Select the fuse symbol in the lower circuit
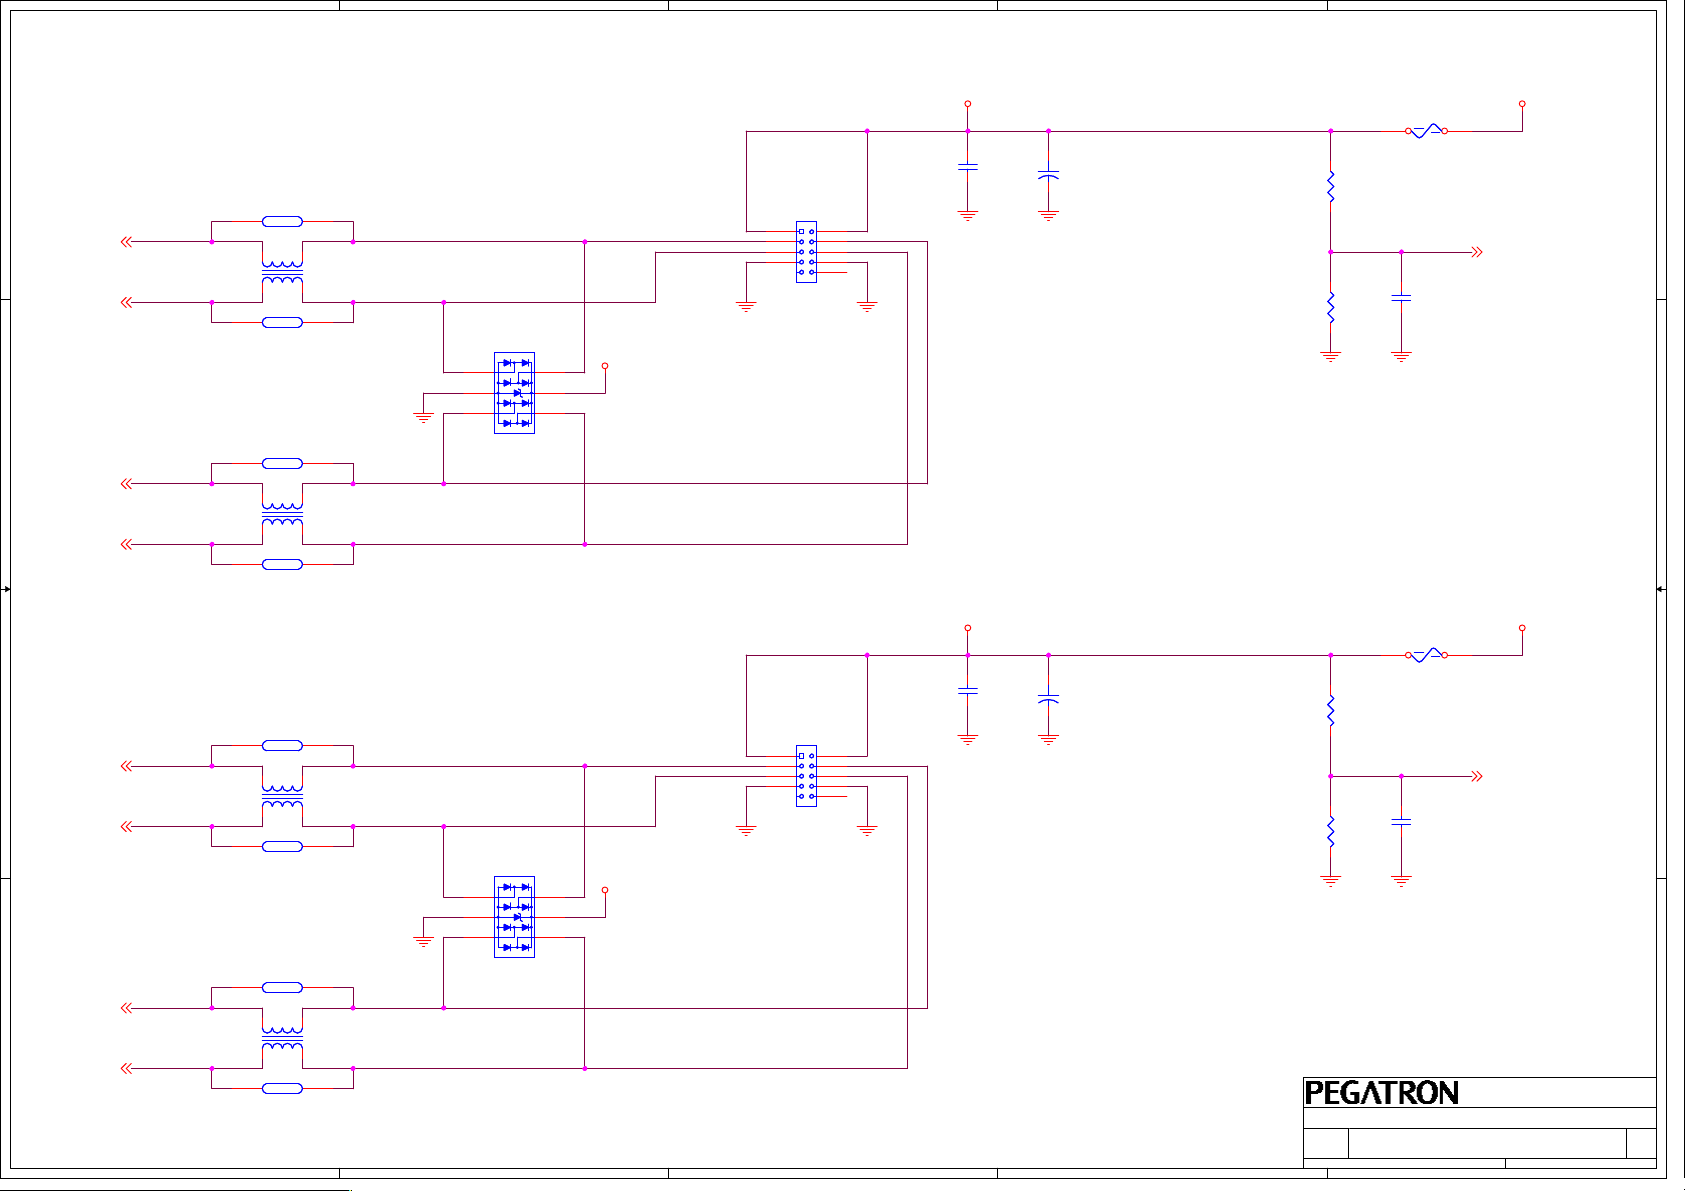Image resolution: width=1685 pixels, height=1191 pixels. point(1426,655)
